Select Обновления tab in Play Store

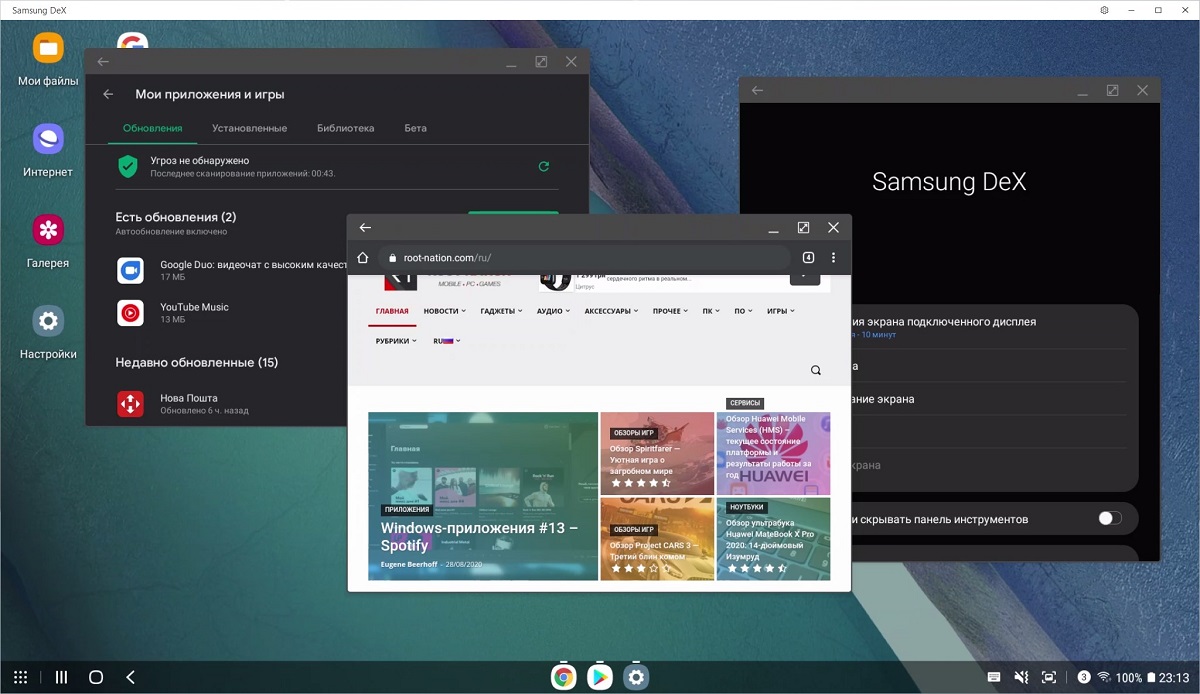coord(152,128)
